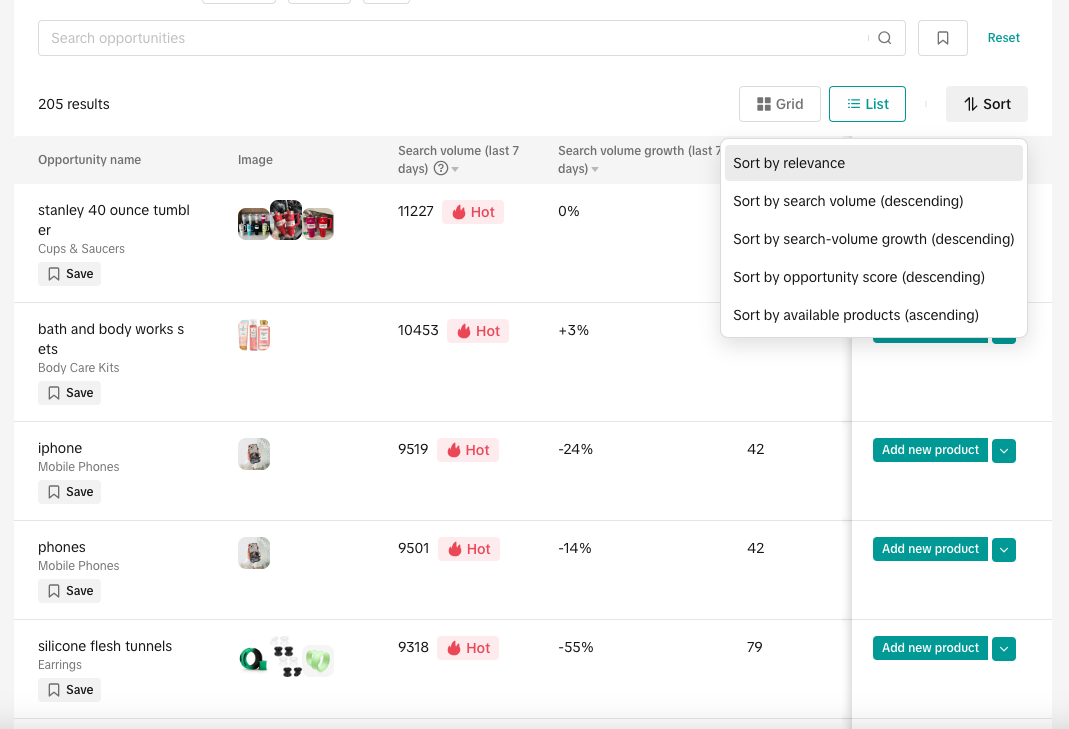1069x729 pixels.
Task: Save the stanley 40 ounce tumbler opportunity
Action: 70,274
